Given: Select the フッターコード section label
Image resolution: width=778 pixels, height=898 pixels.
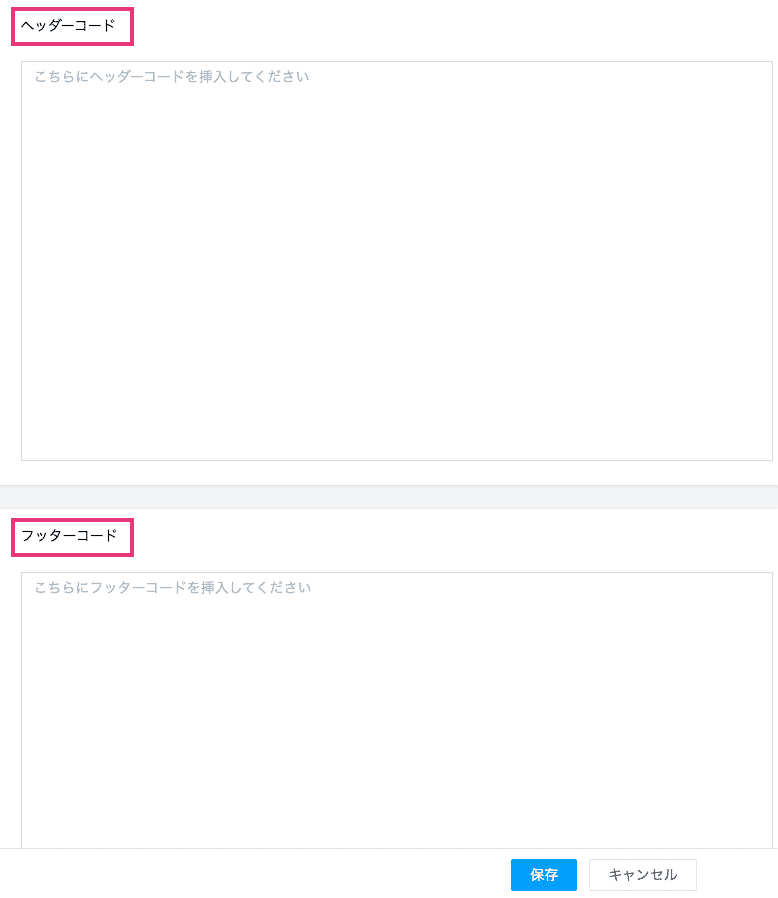Looking at the screenshot, I should point(69,536).
